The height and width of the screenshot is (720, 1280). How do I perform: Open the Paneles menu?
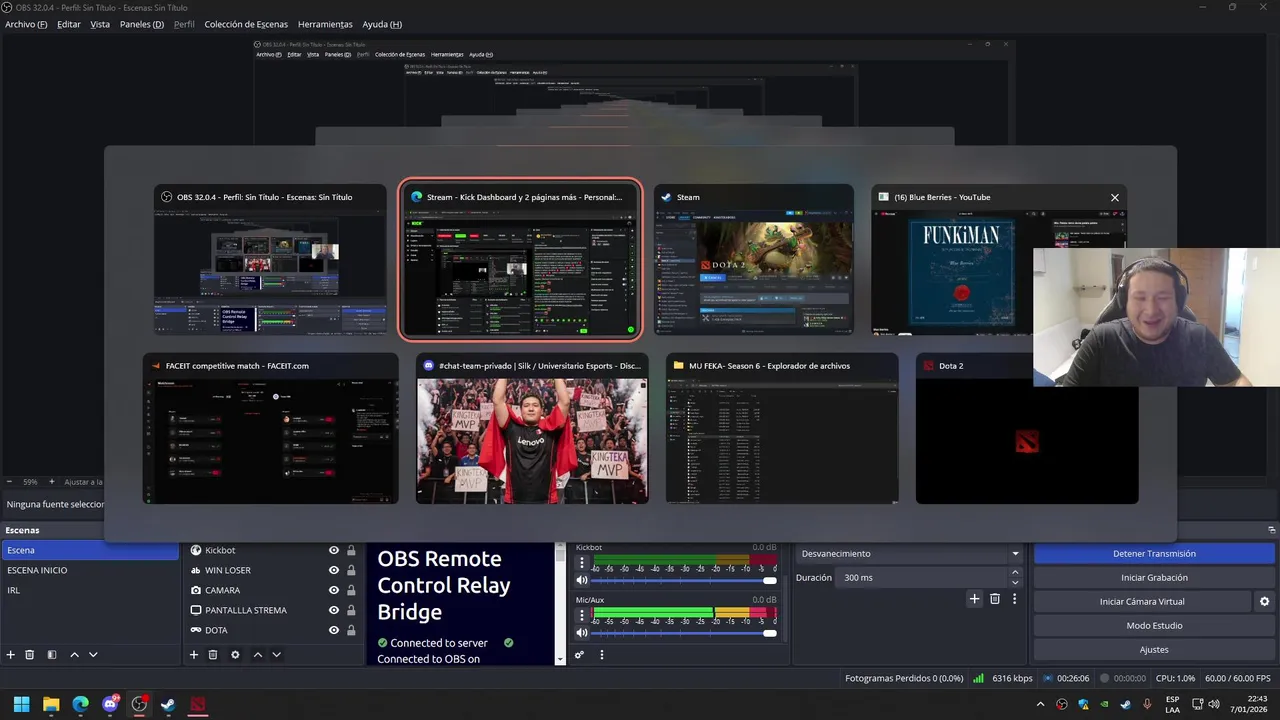(x=142, y=24)
